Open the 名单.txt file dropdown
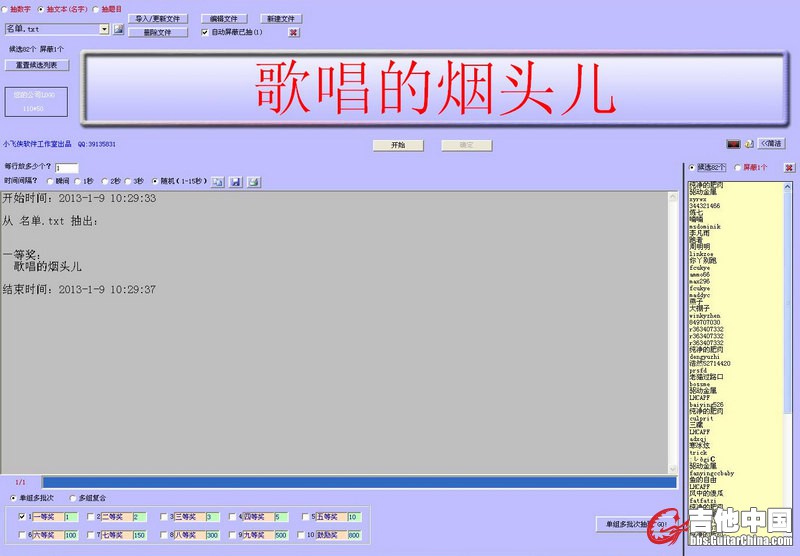Image resolution: width=800 pixels, height=556 pixels. [104, 29]
